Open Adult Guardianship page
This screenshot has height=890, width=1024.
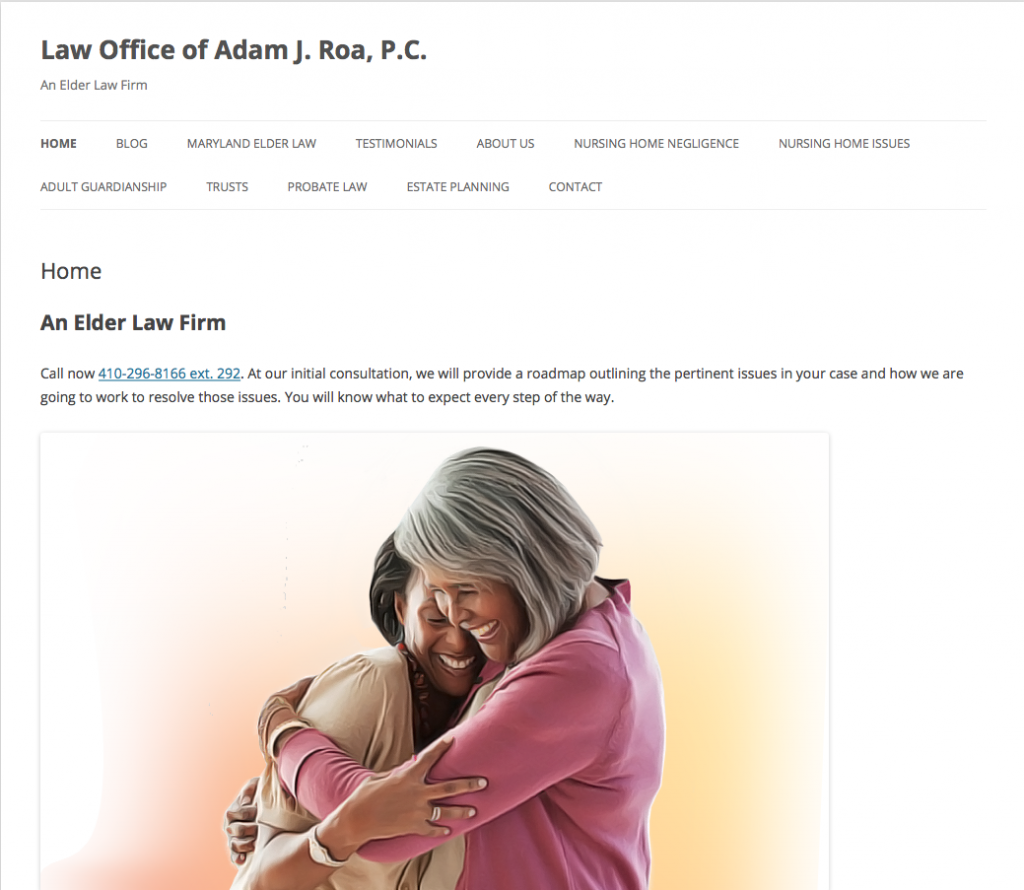point(103,187)
